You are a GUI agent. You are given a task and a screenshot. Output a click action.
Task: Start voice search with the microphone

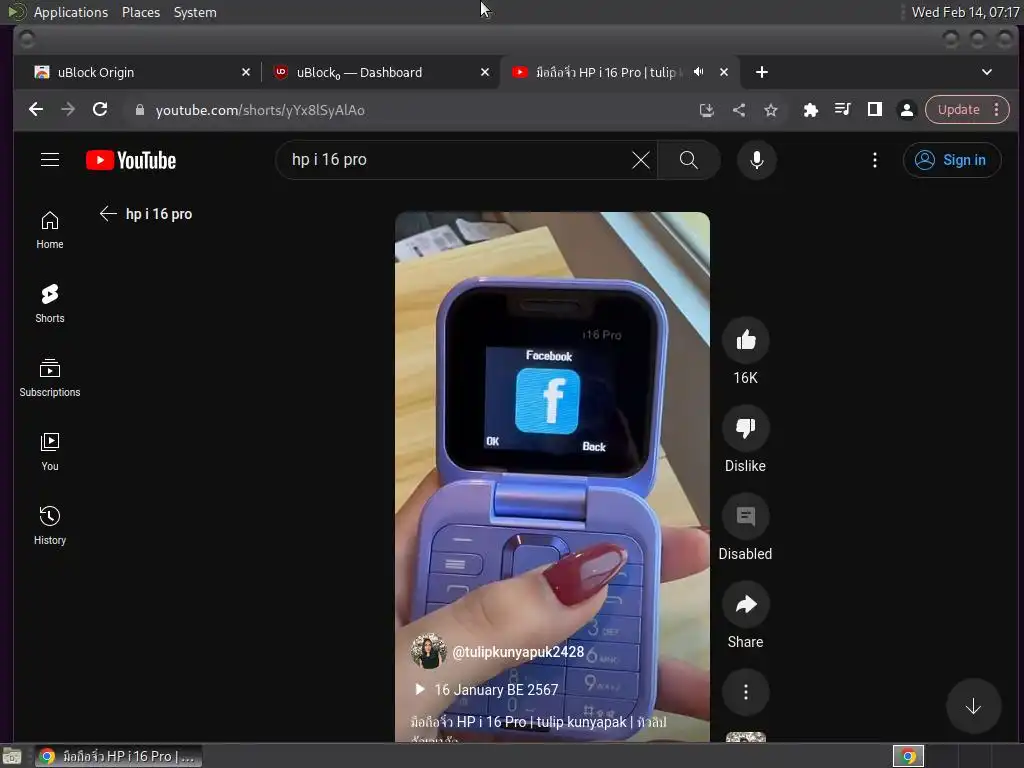[756, 160]
